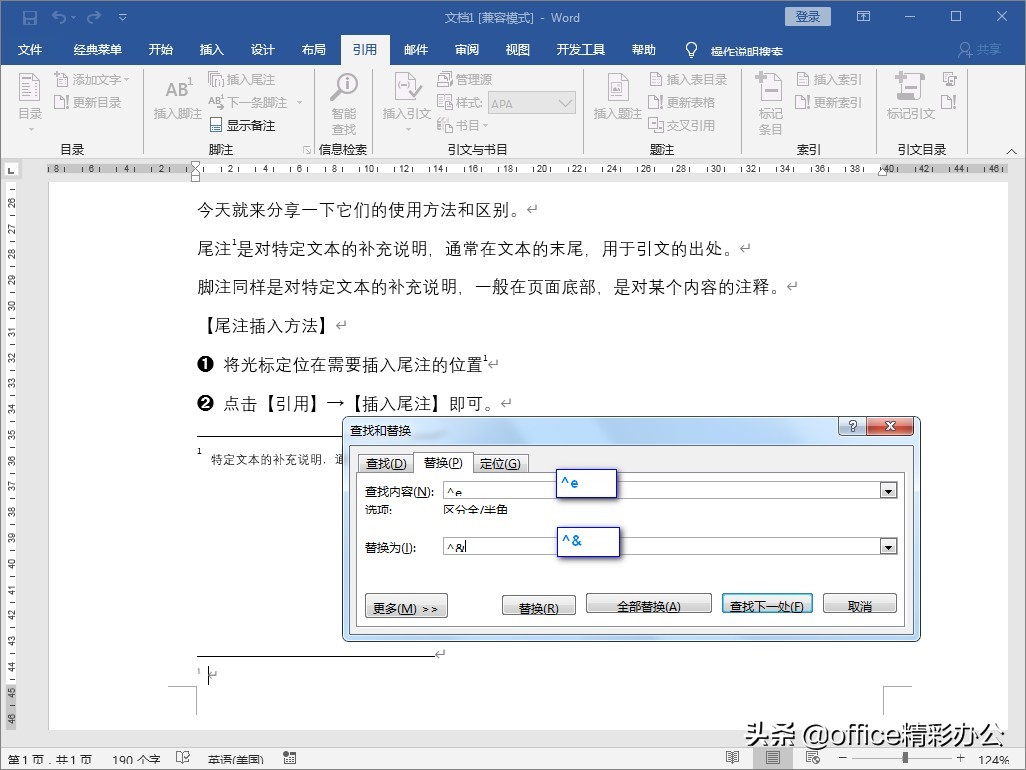Switch to Read Mode view in status bar

point(733,759)
